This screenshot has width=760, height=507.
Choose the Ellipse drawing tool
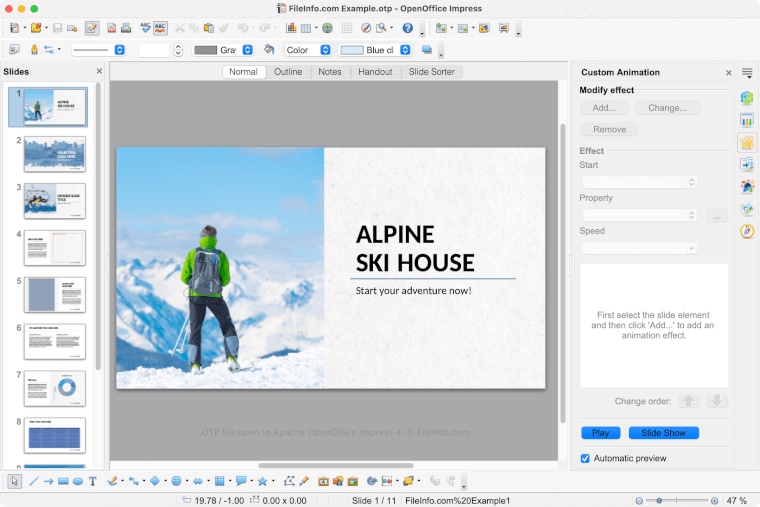[x=78, y=481]
